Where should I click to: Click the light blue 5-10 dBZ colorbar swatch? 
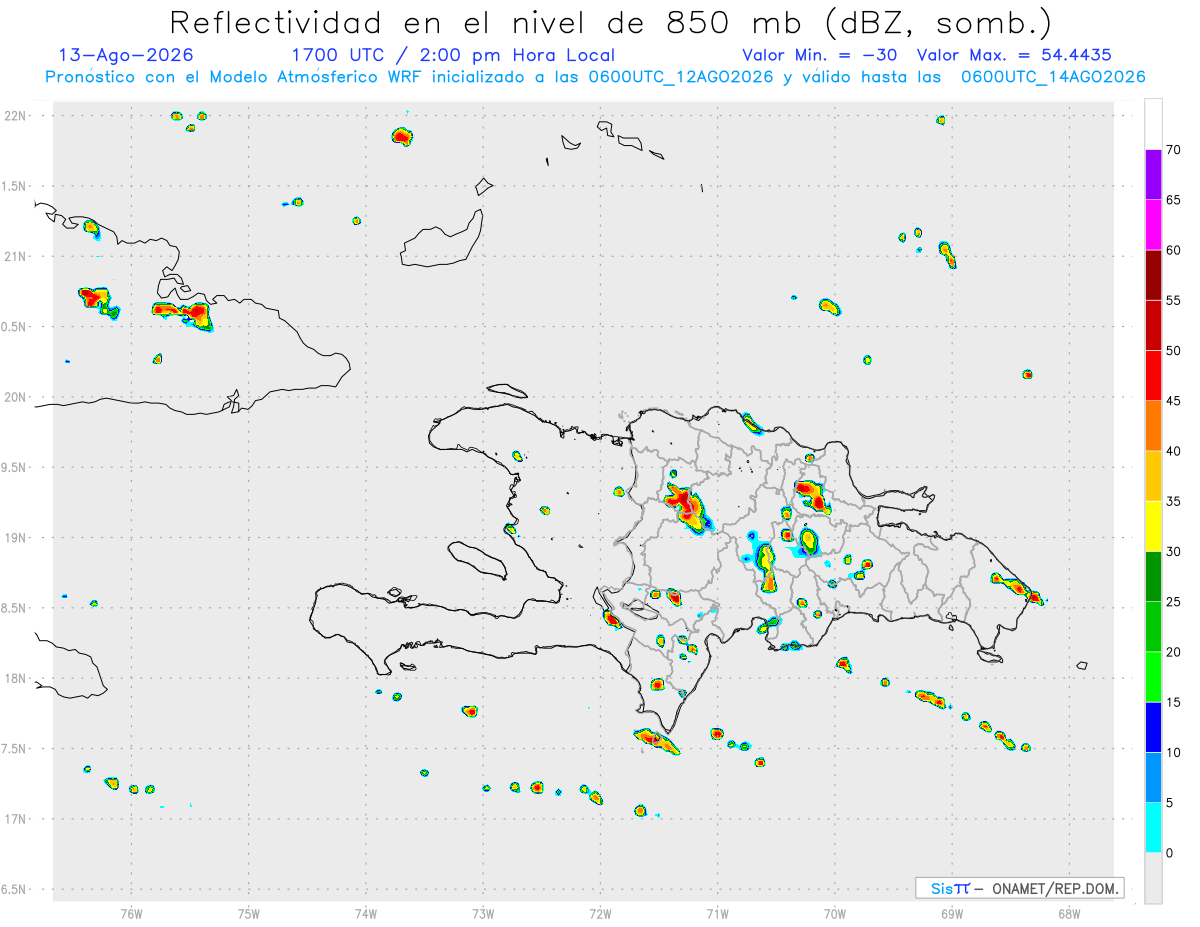1153,777
